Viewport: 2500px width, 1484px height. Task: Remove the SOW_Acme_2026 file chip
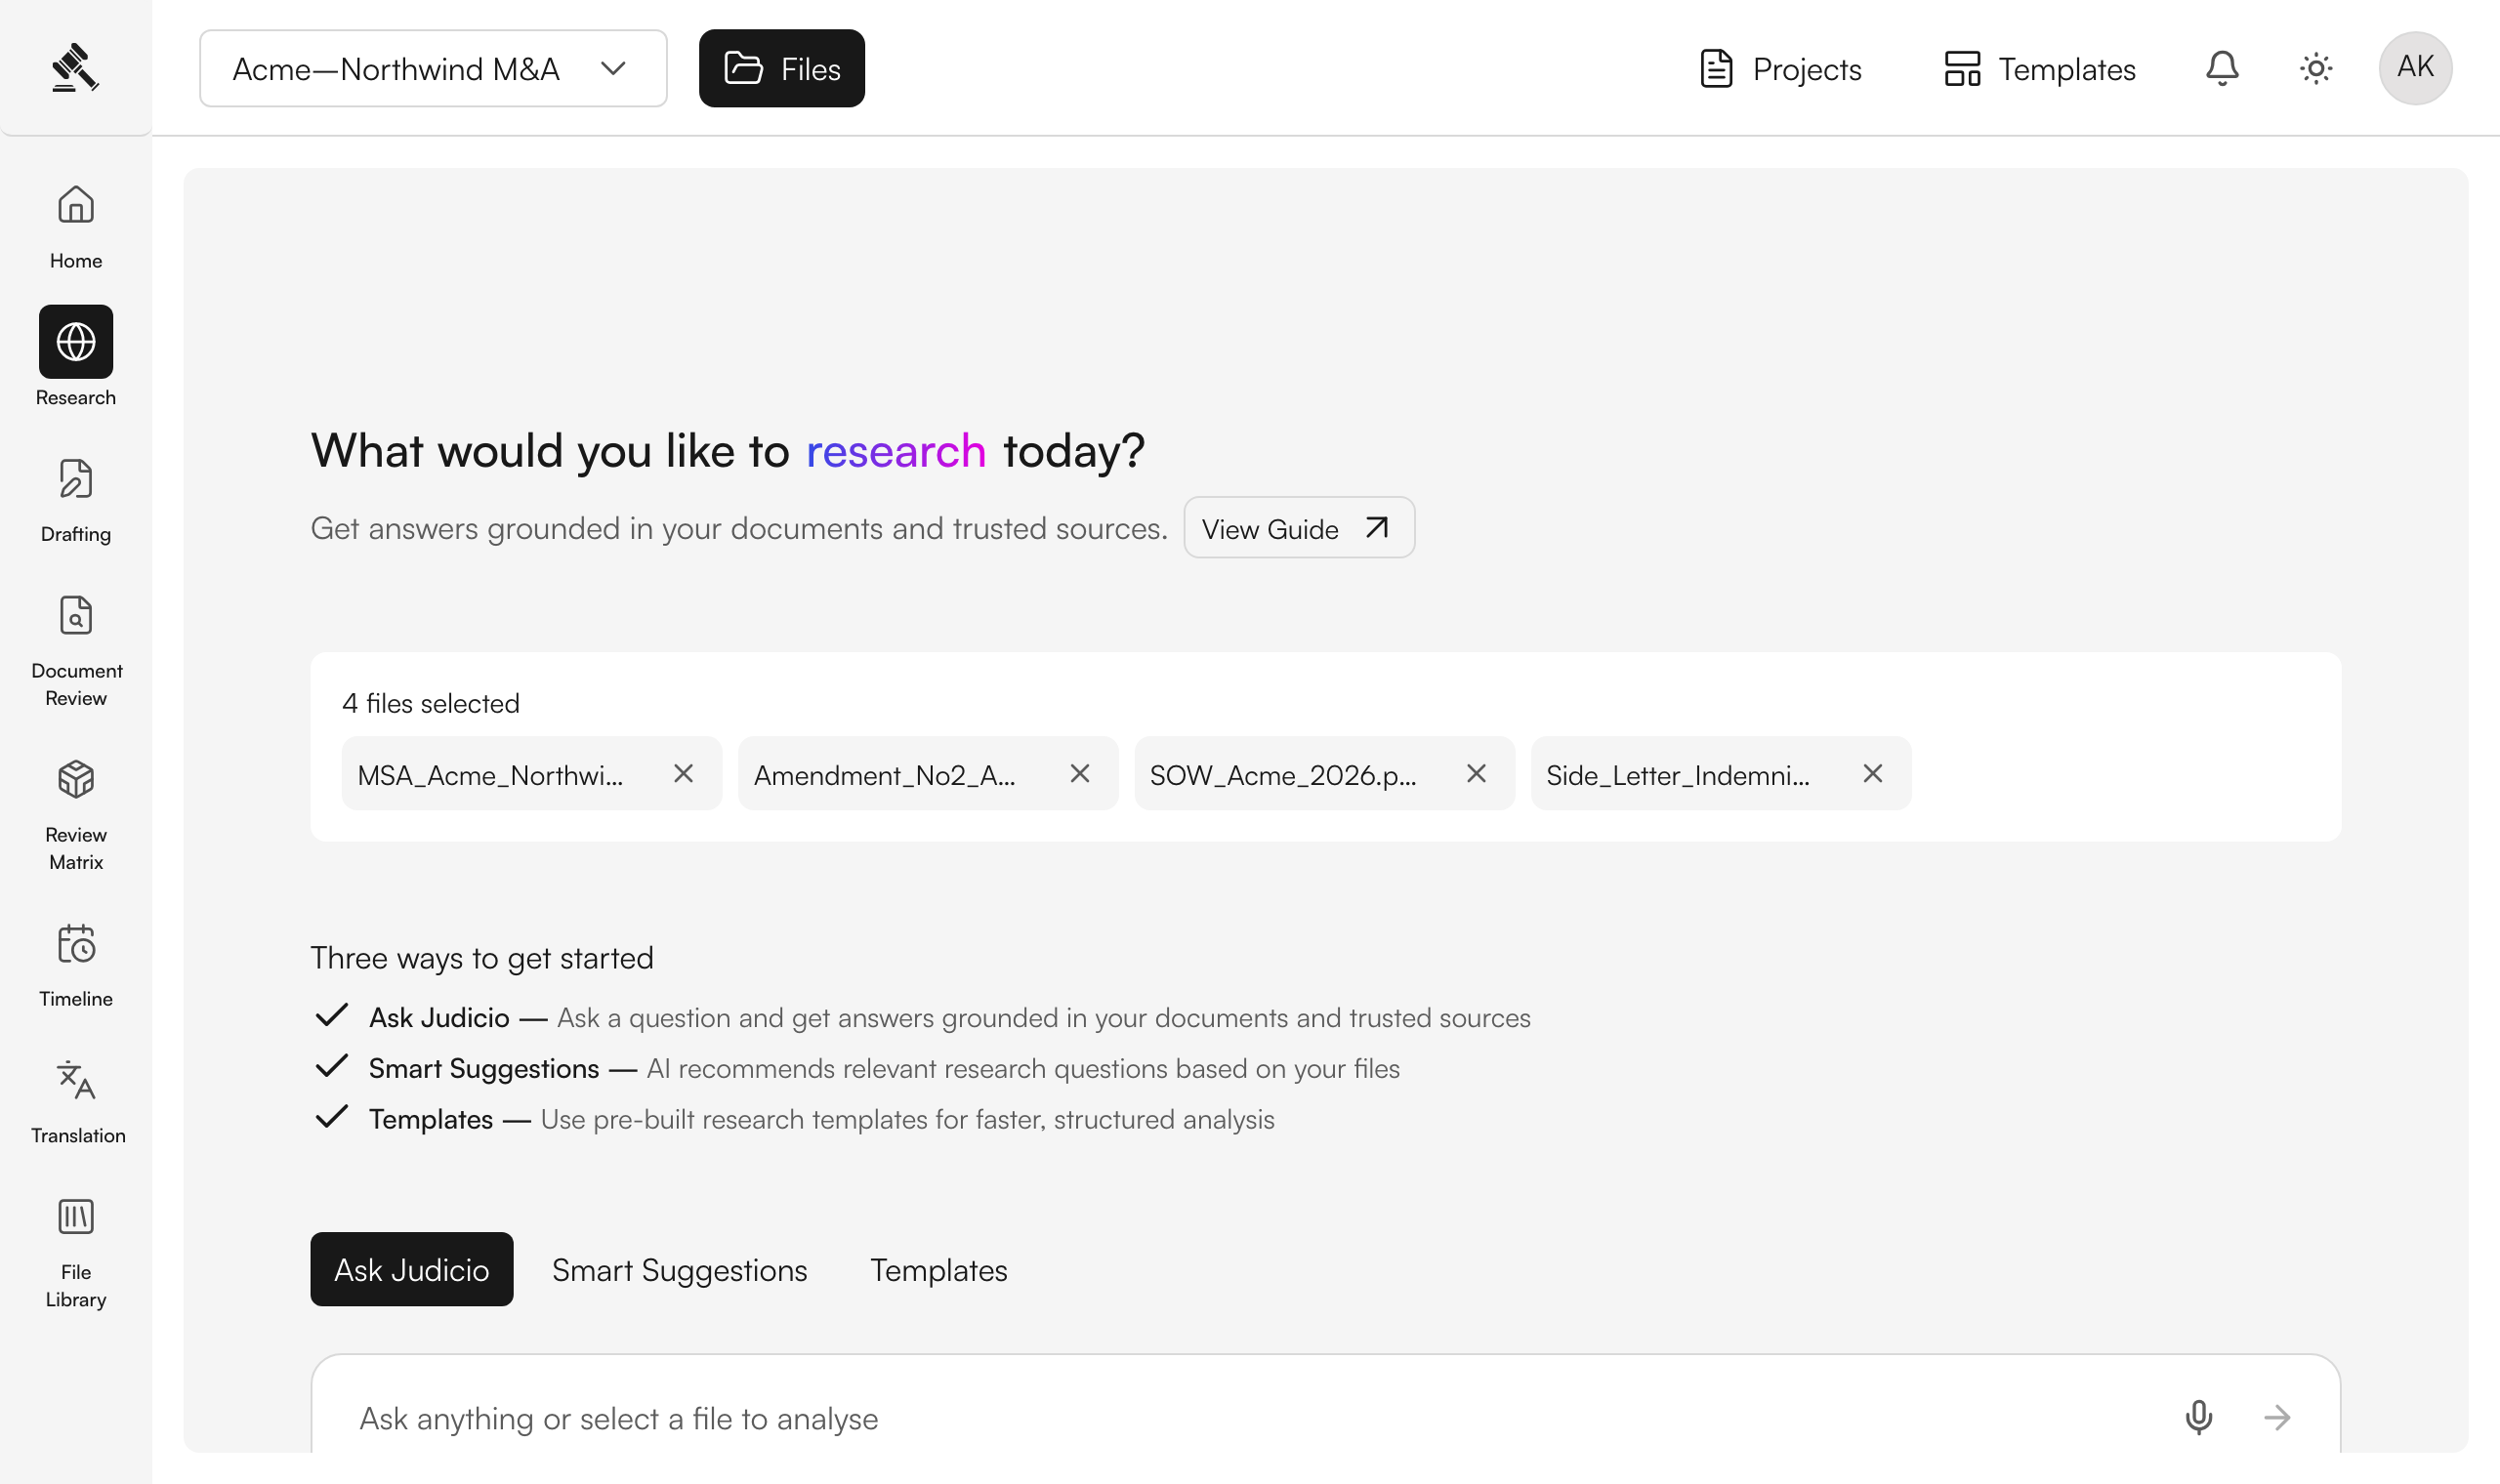[x=1476, y=773]
